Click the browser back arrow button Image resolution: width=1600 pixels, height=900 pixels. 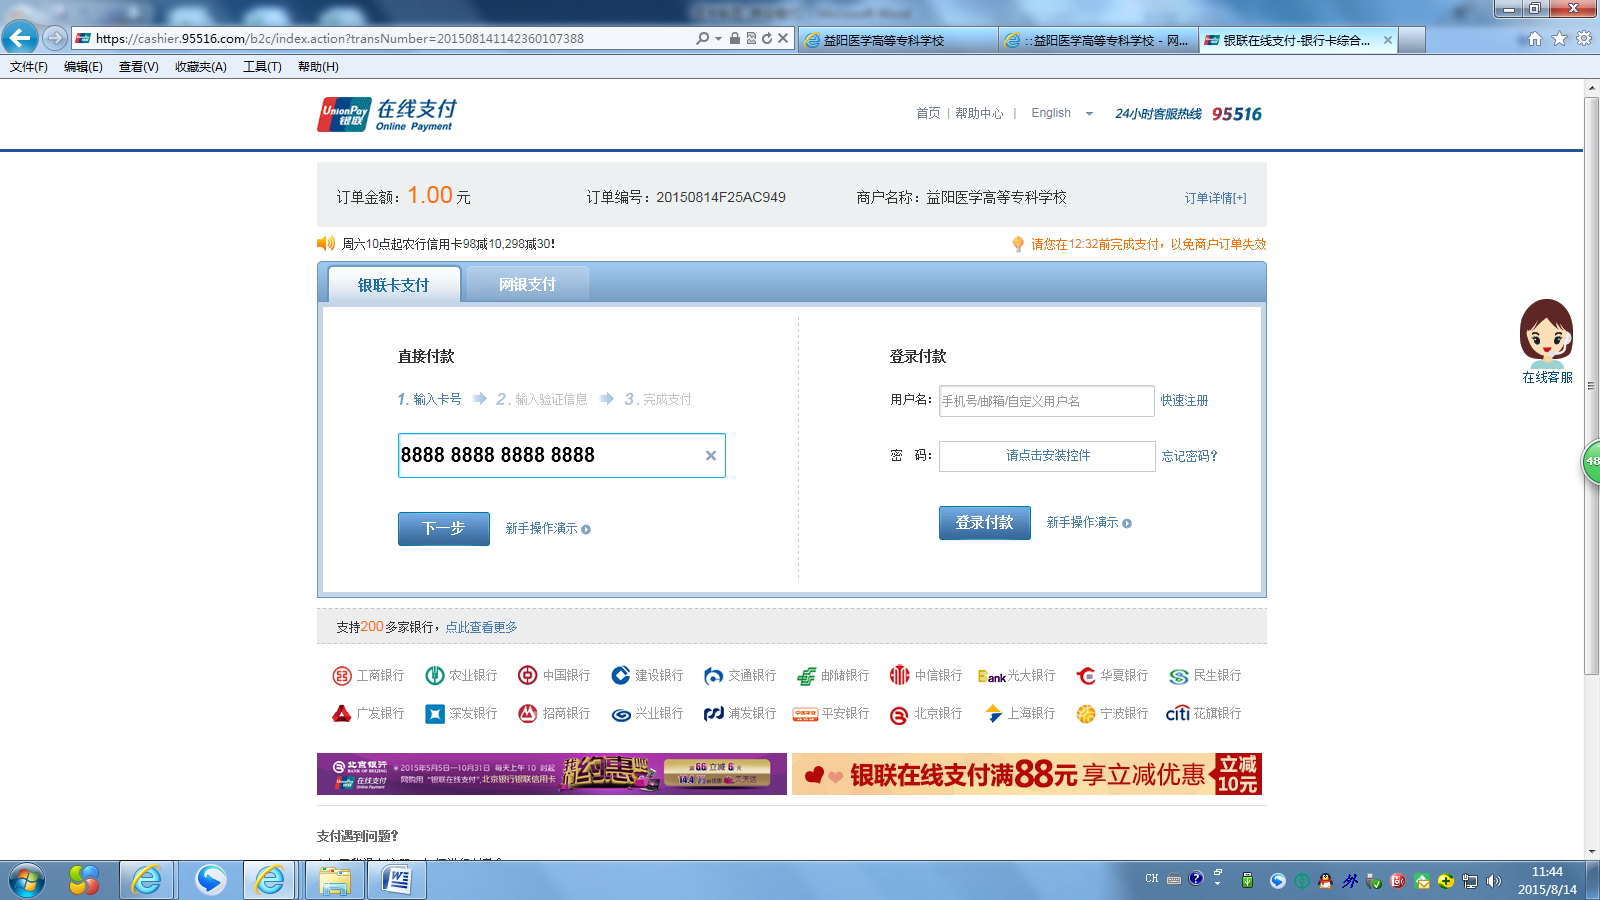tap(20, 38)
